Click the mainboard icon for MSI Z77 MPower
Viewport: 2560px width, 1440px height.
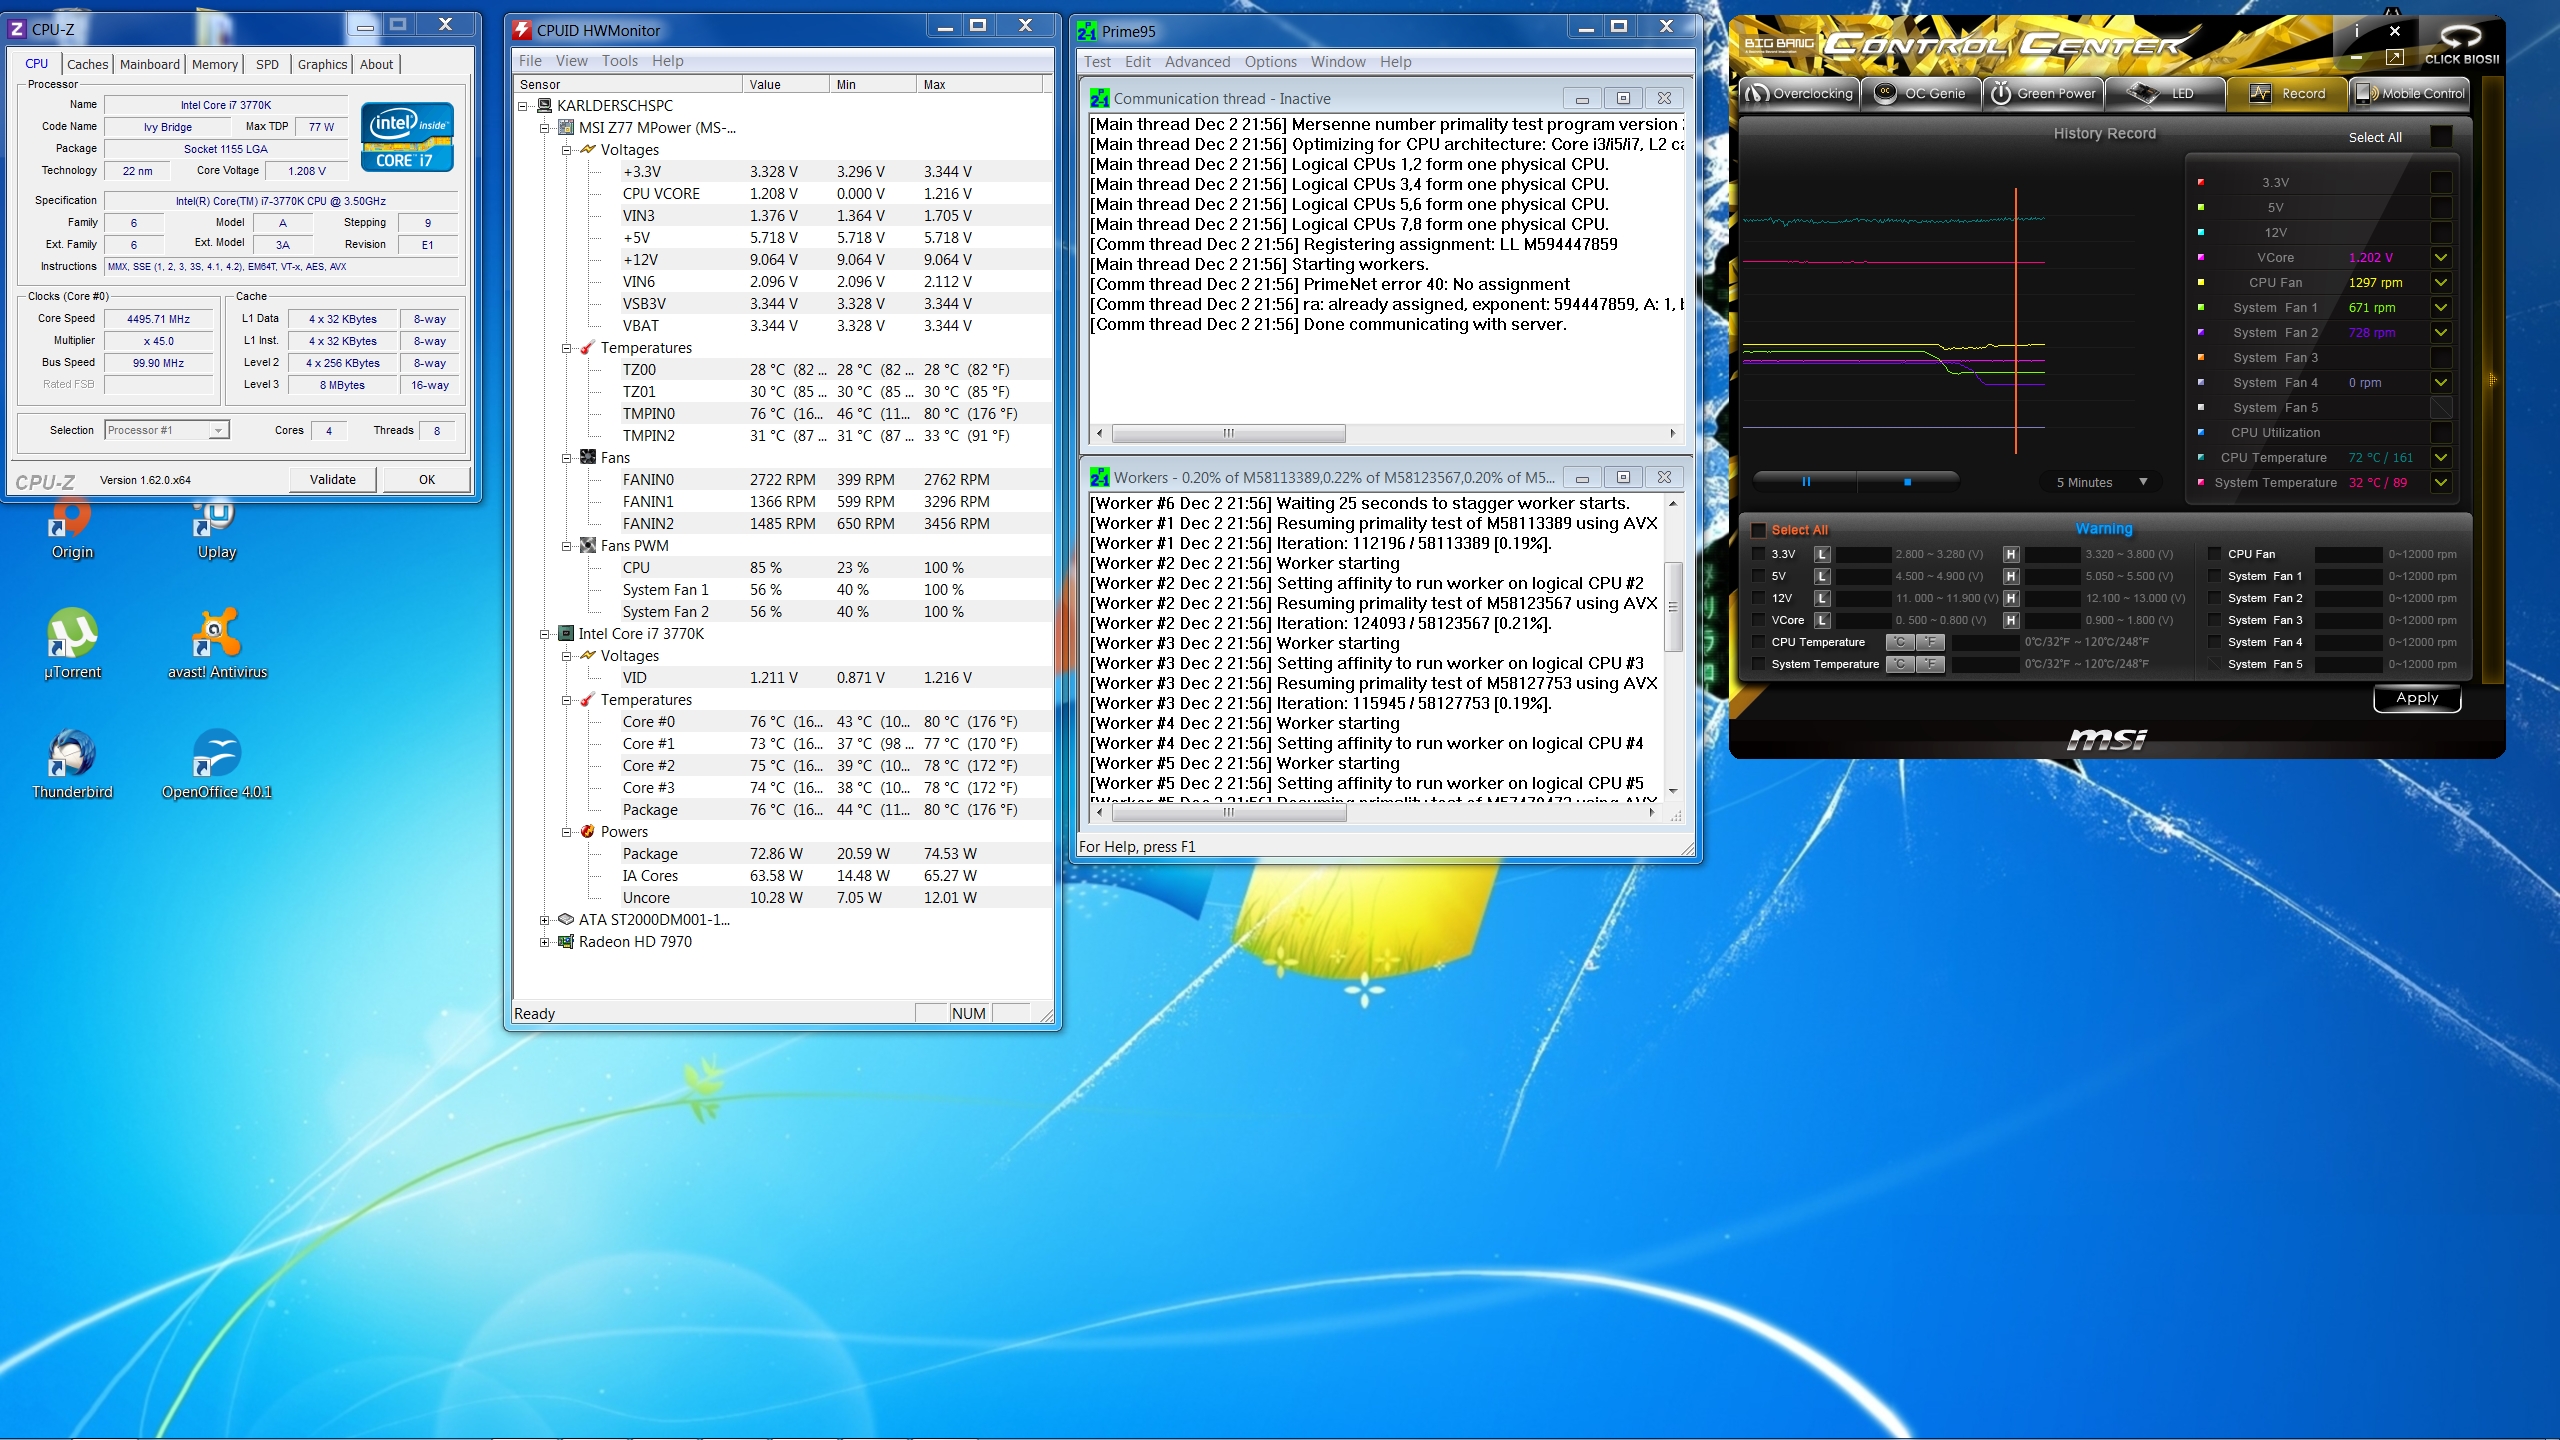[x=566, y=128]
